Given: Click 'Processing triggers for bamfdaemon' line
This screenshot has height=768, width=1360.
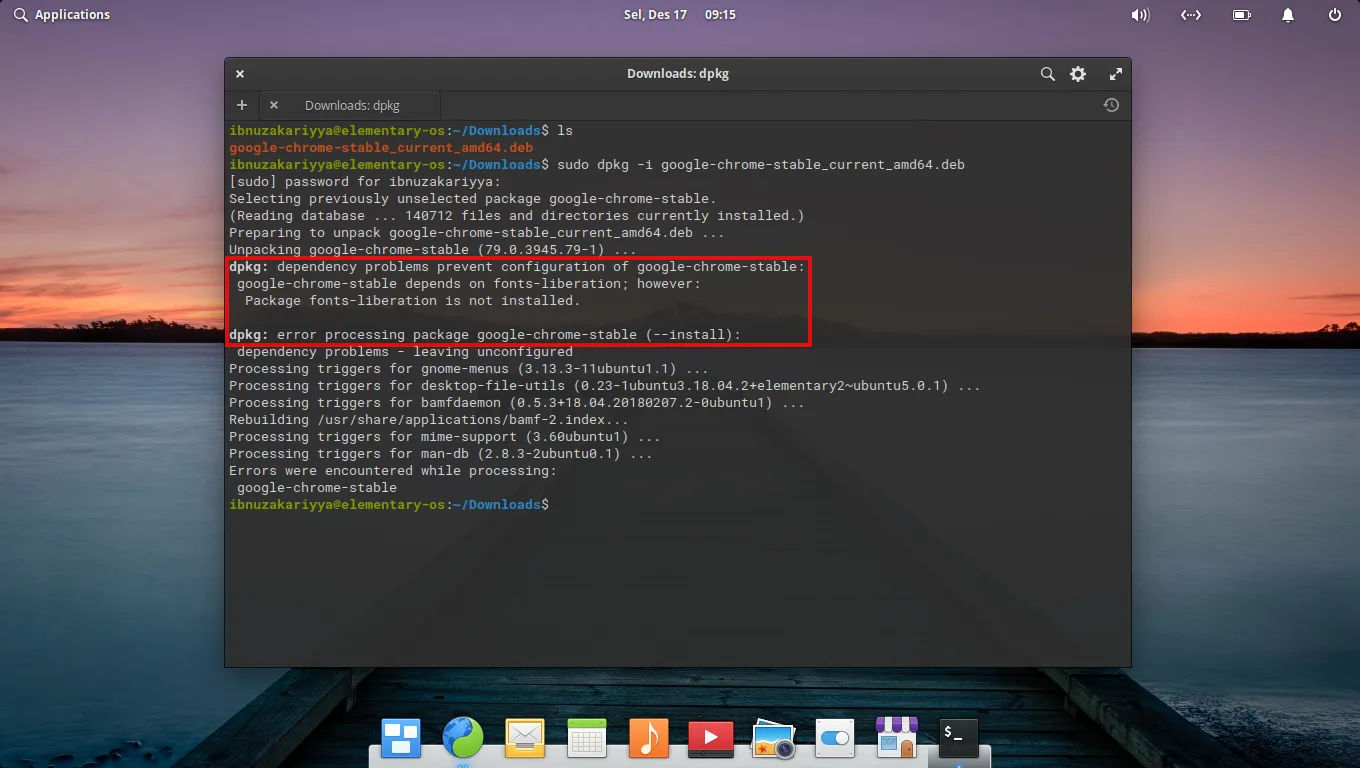Looking at the screenshot, I should [517, 403].
